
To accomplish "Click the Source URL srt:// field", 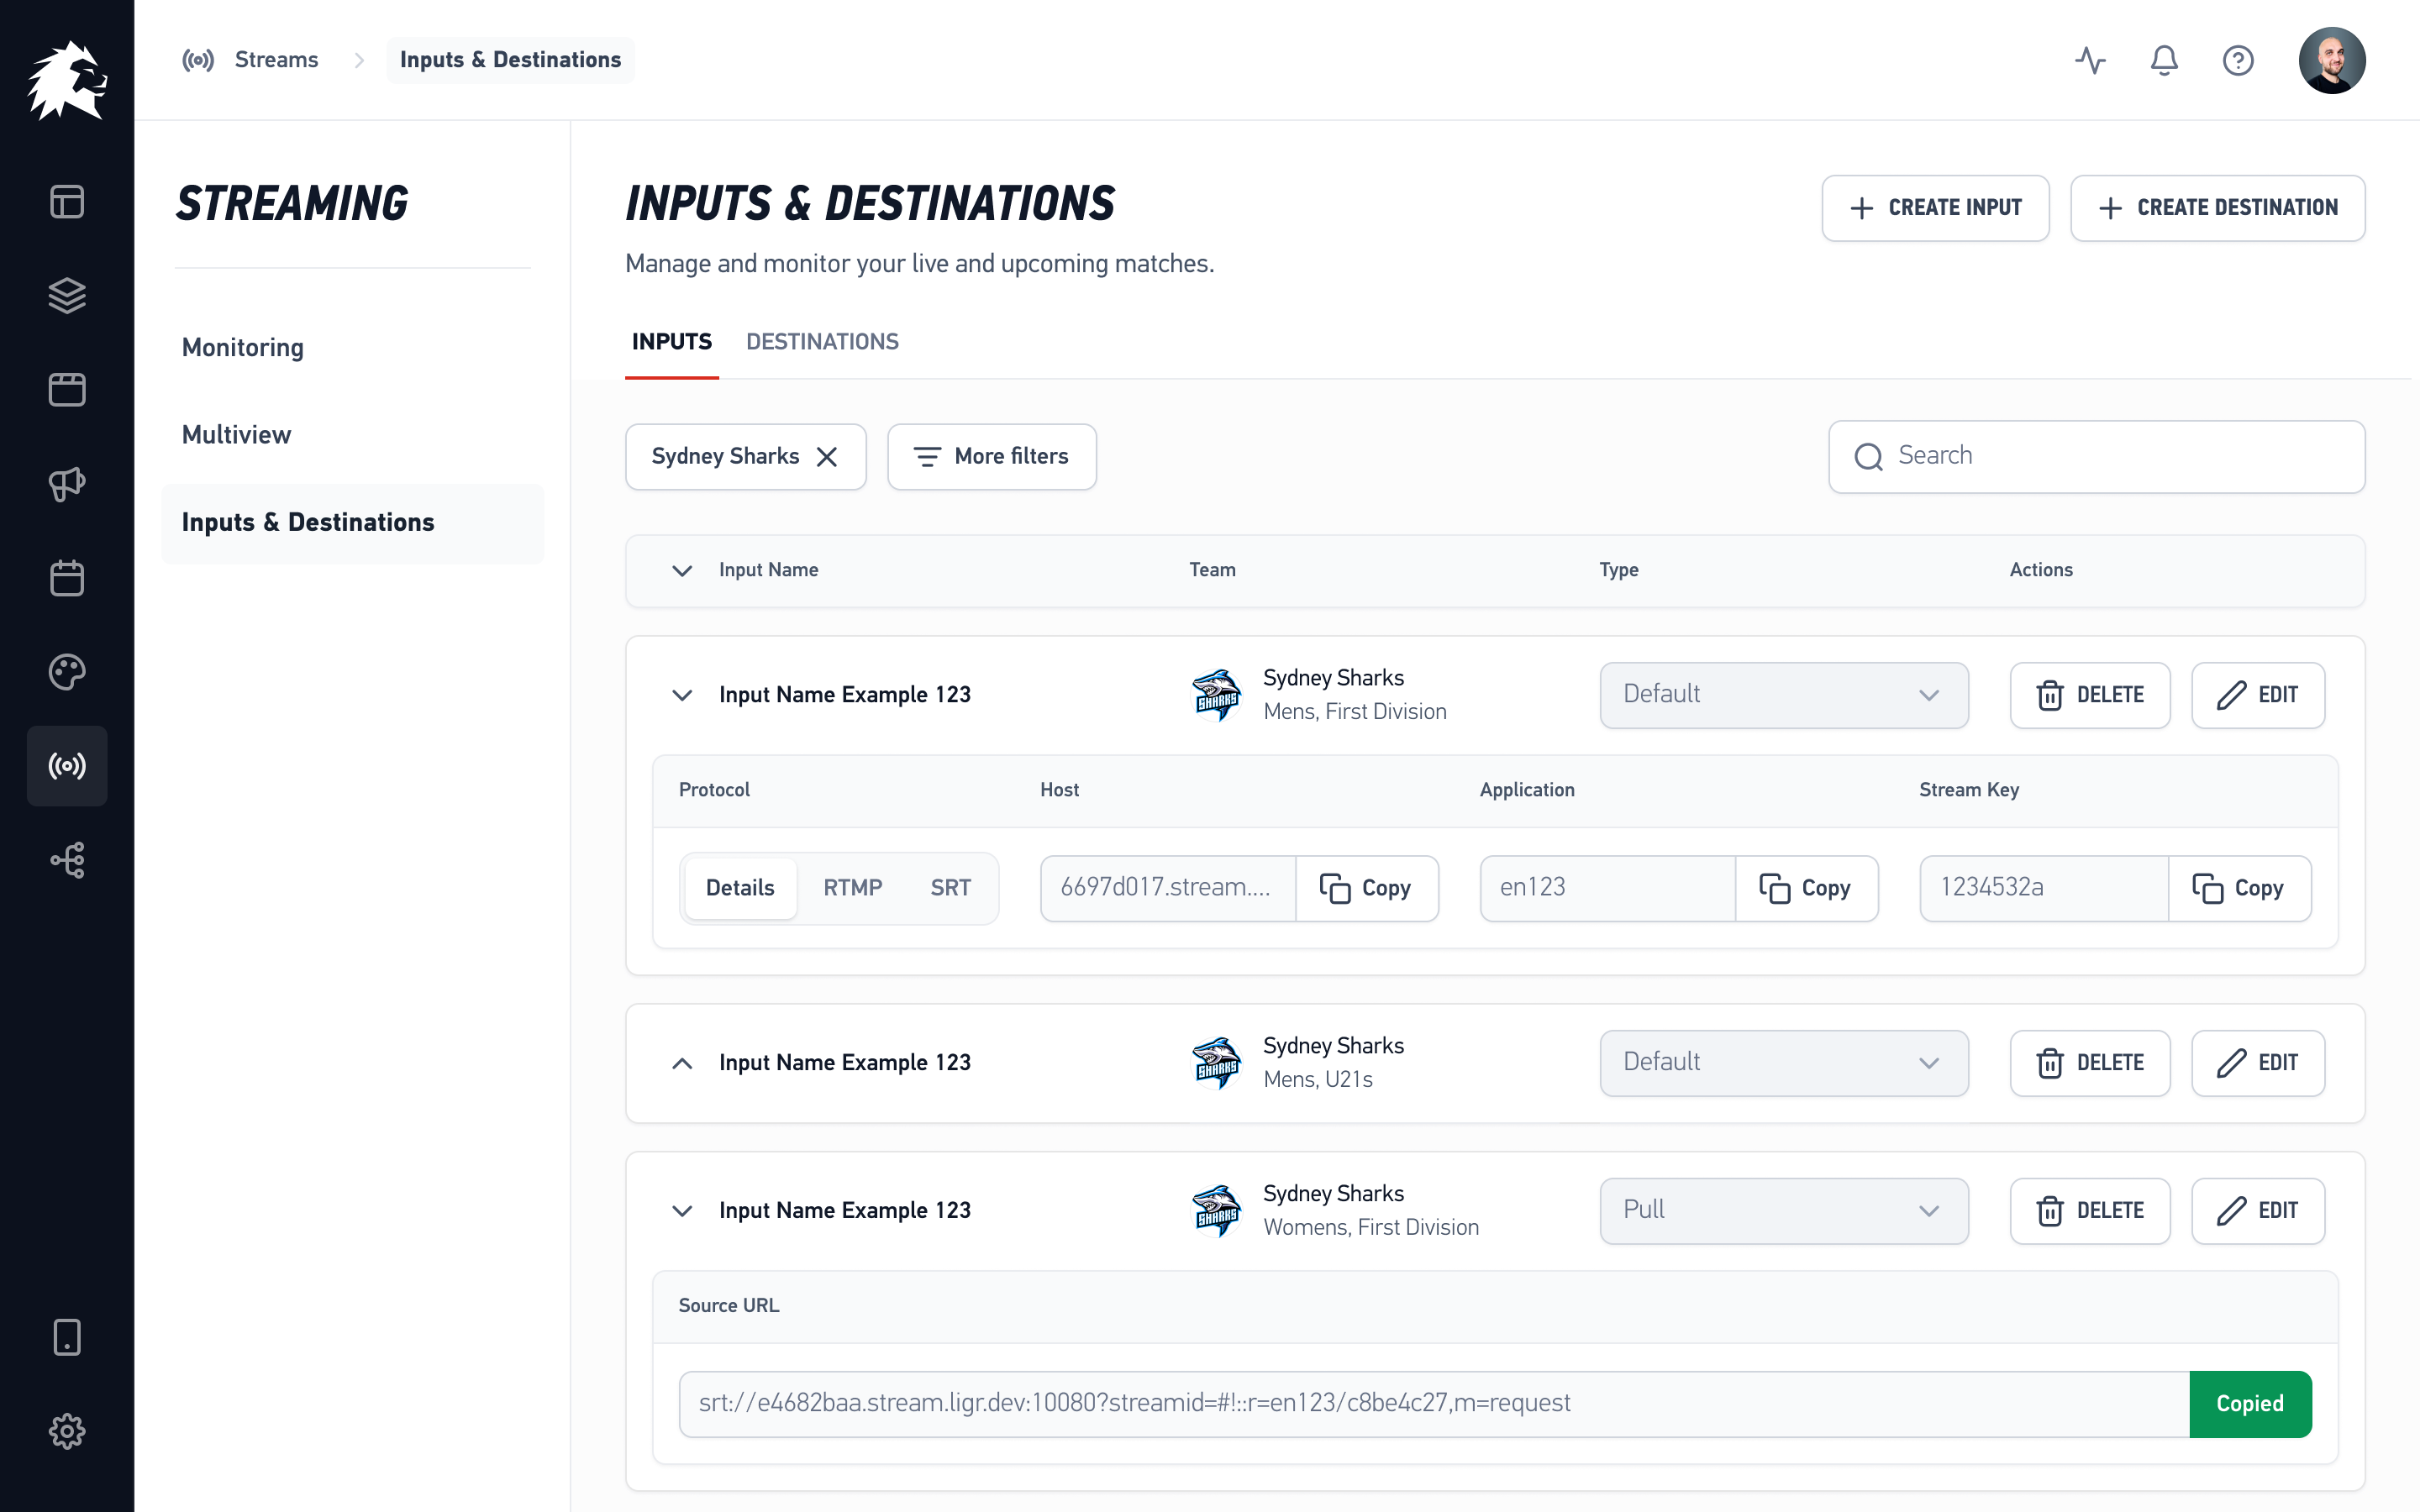I will 1434,1404.
